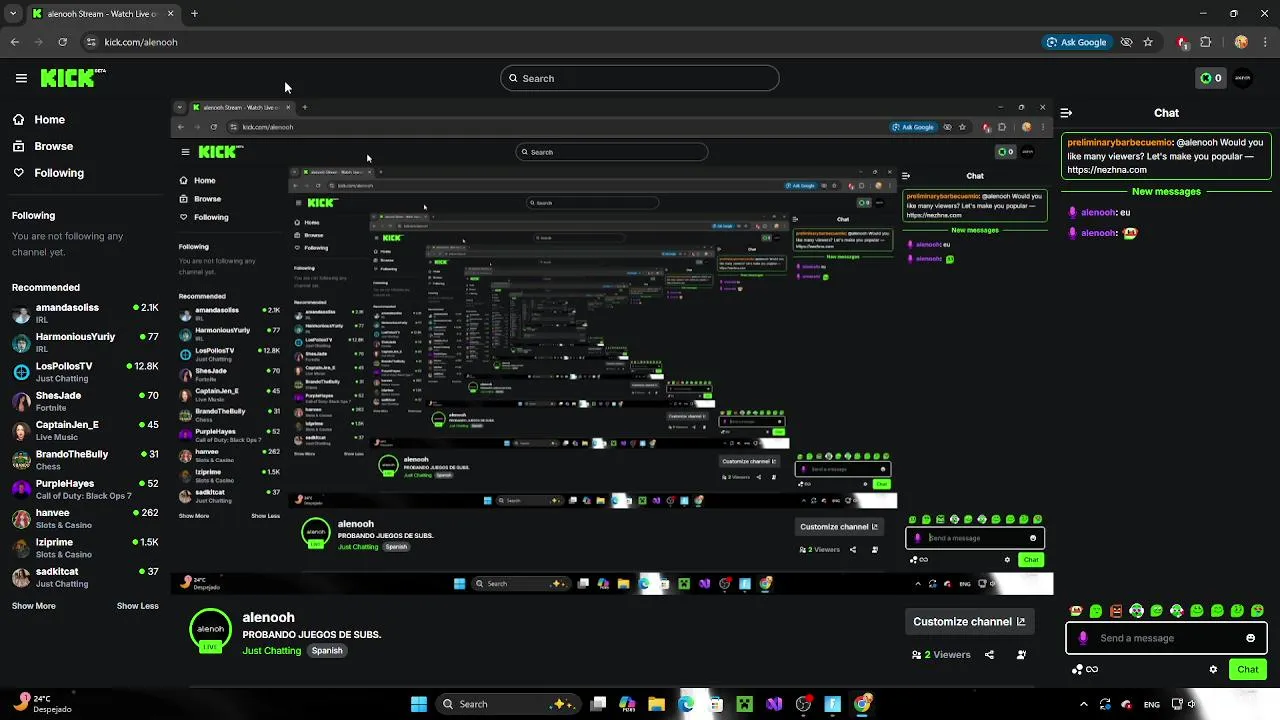
Task: Click the 2 Viewers count
Action: 941,655
